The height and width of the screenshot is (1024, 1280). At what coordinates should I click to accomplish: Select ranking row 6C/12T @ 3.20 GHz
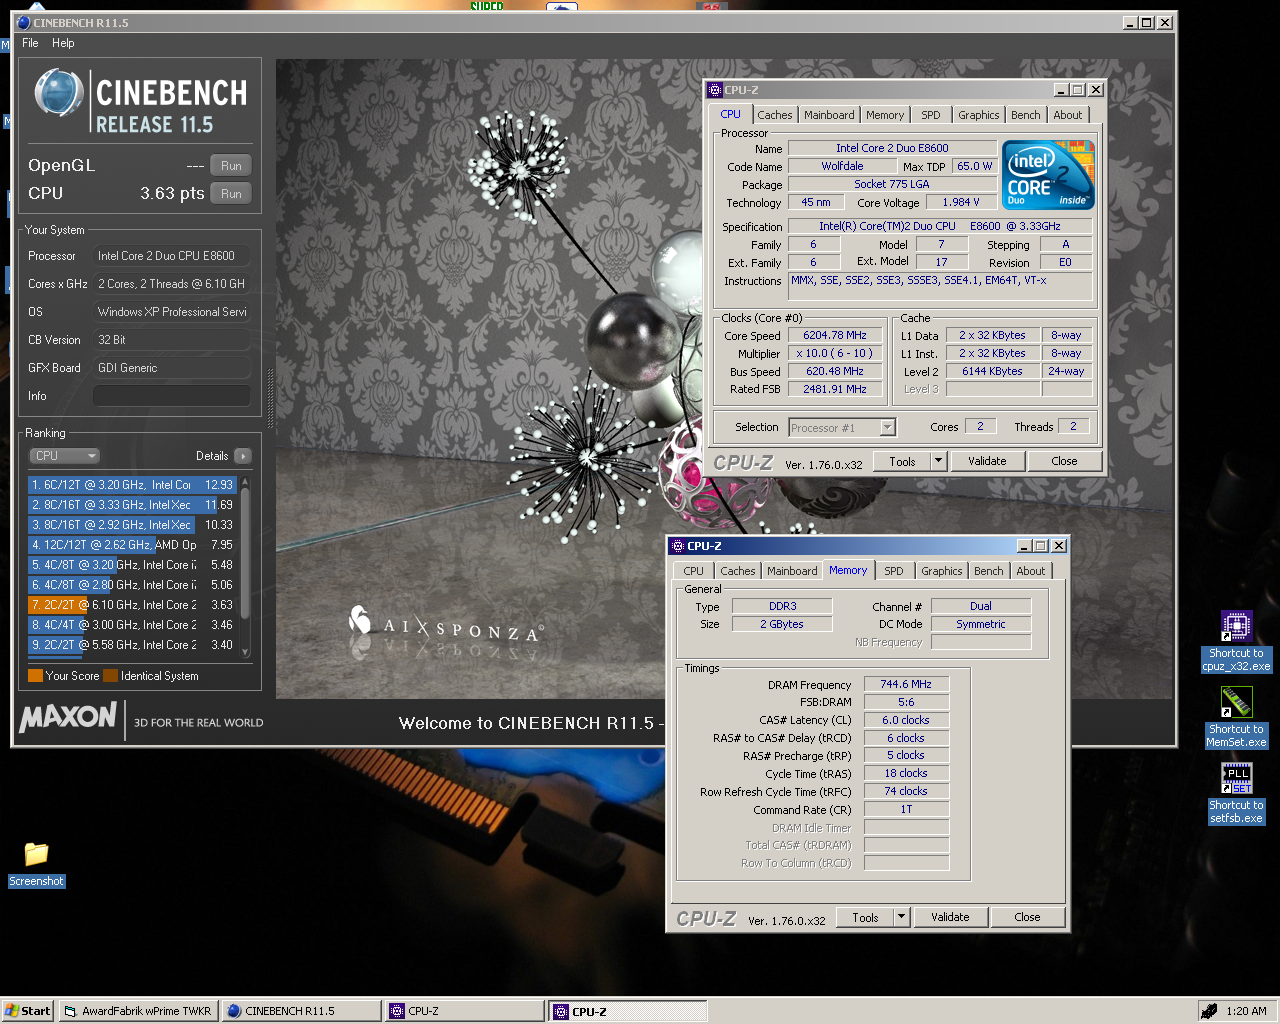(x=132, y=485)
